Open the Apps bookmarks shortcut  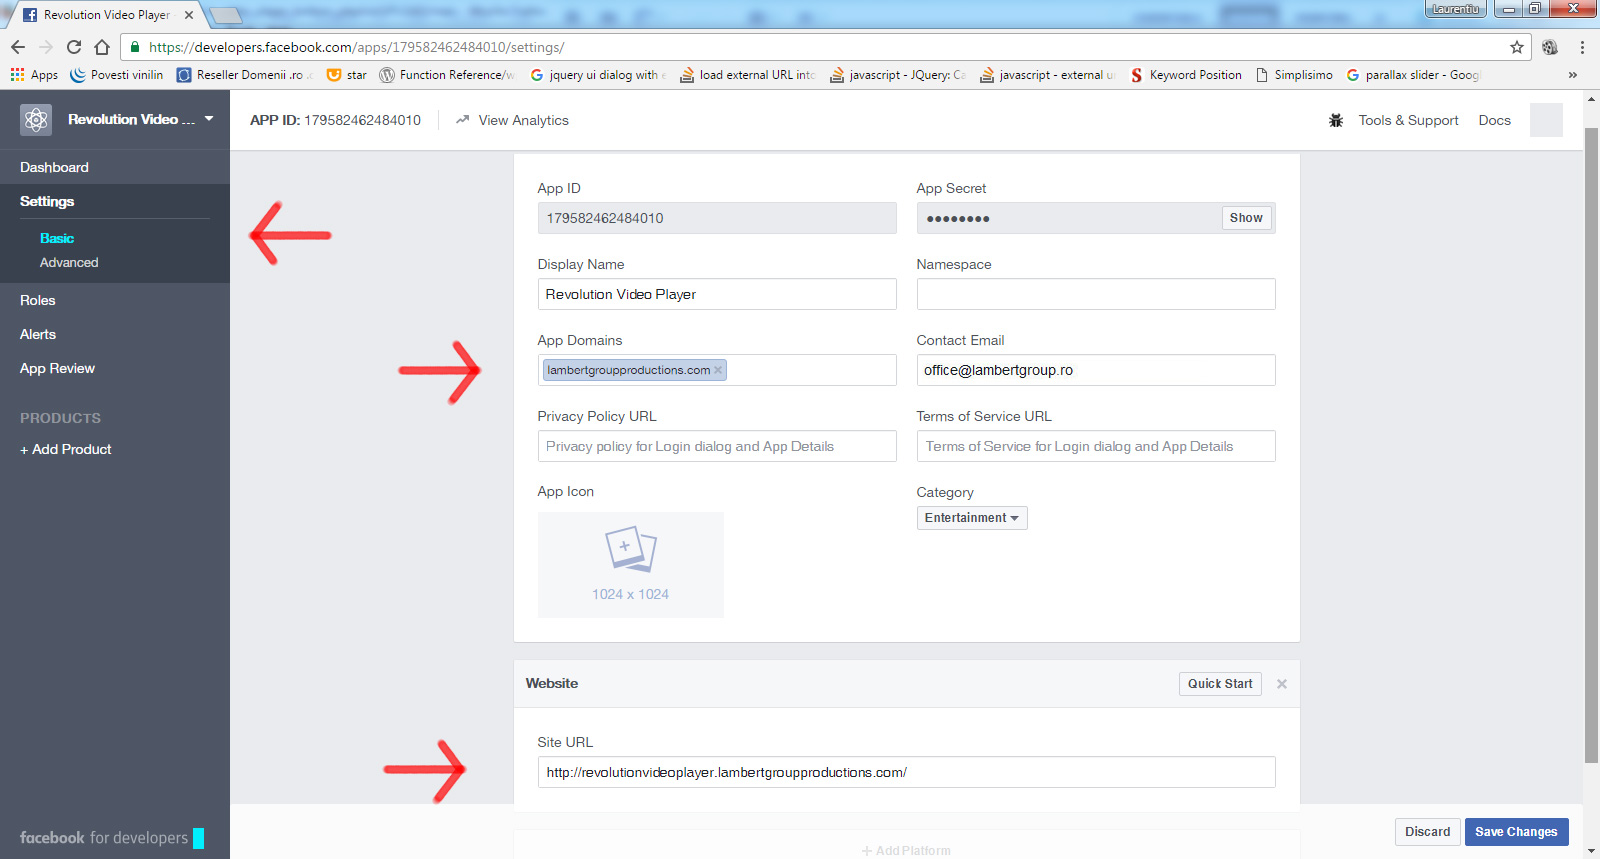[x=34, y=75]
